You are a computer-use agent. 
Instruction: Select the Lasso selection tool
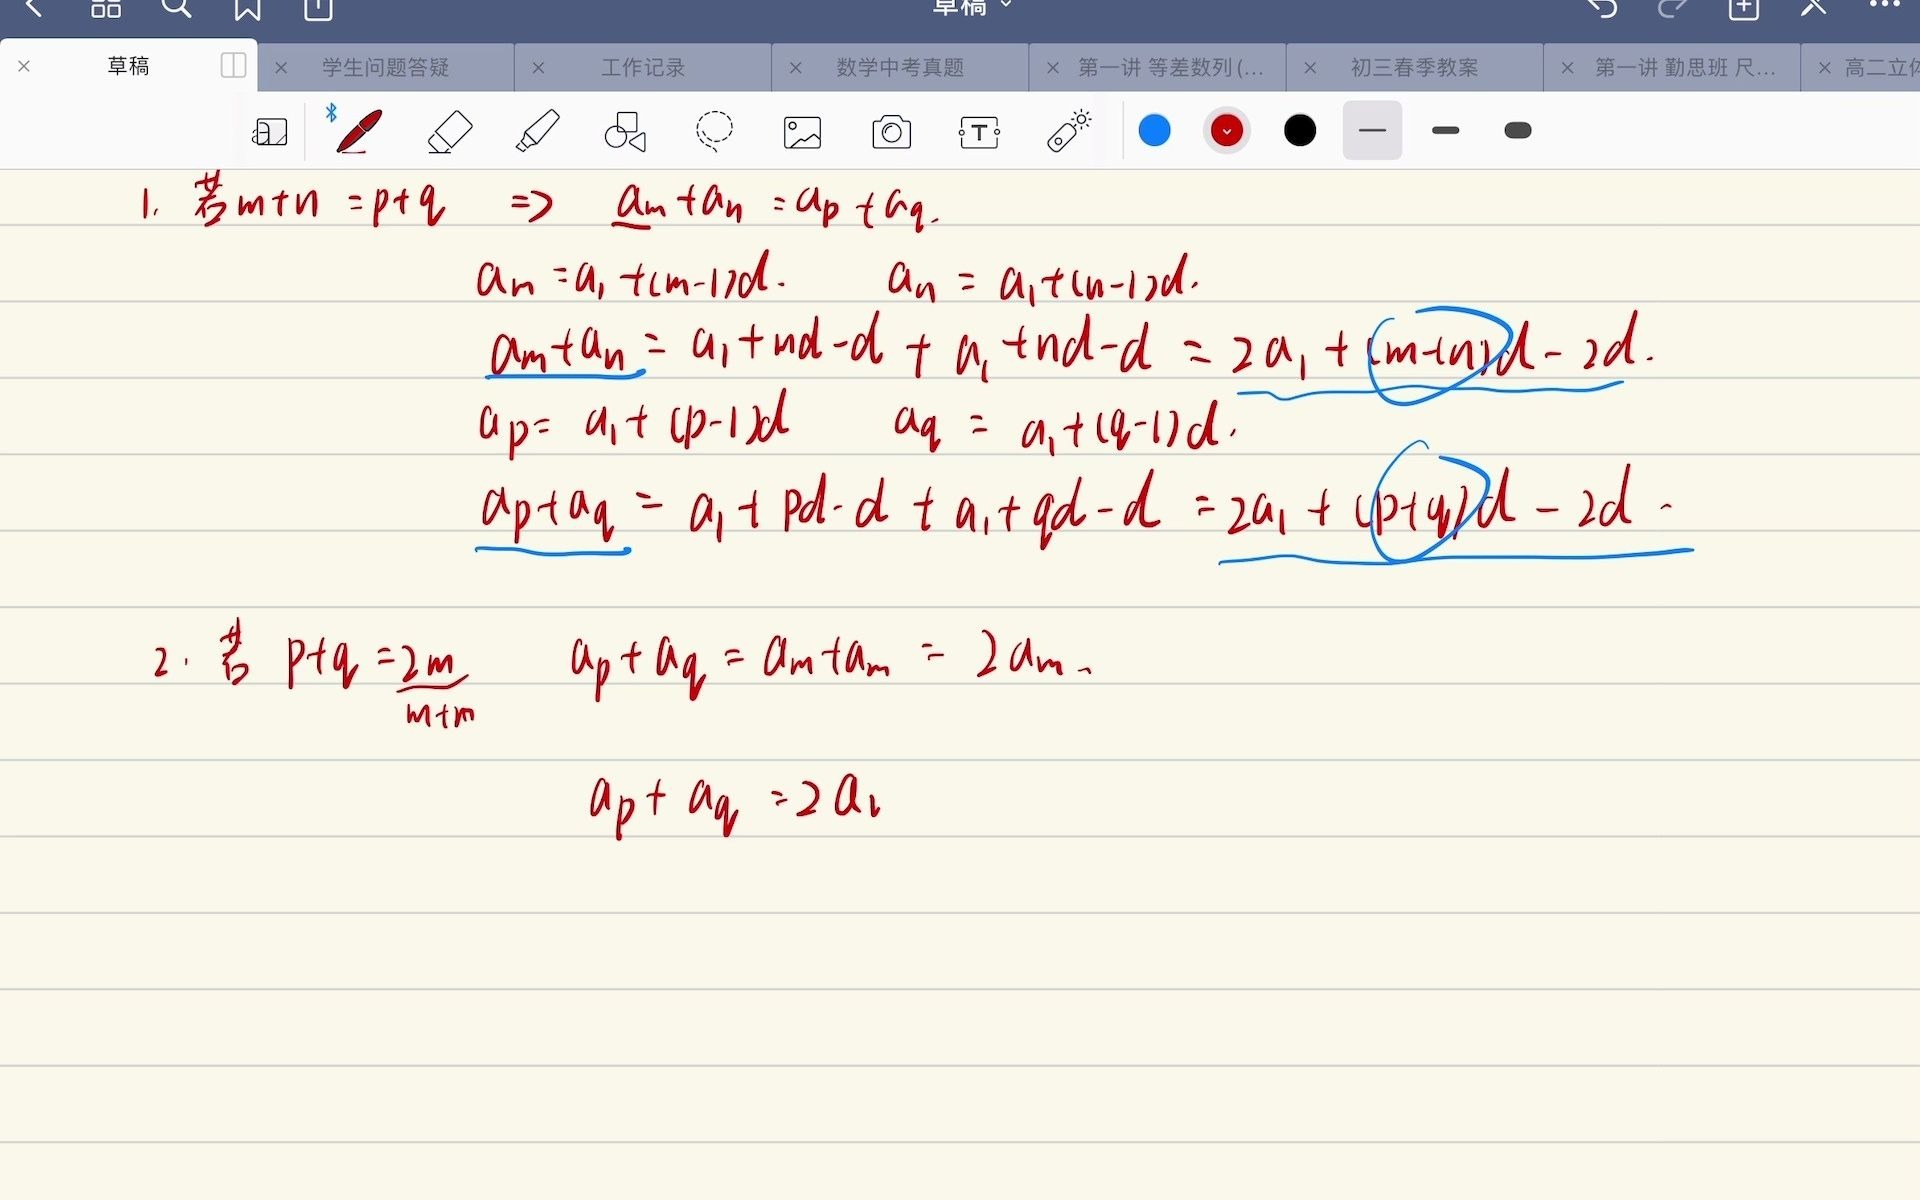tap(714, 131)
